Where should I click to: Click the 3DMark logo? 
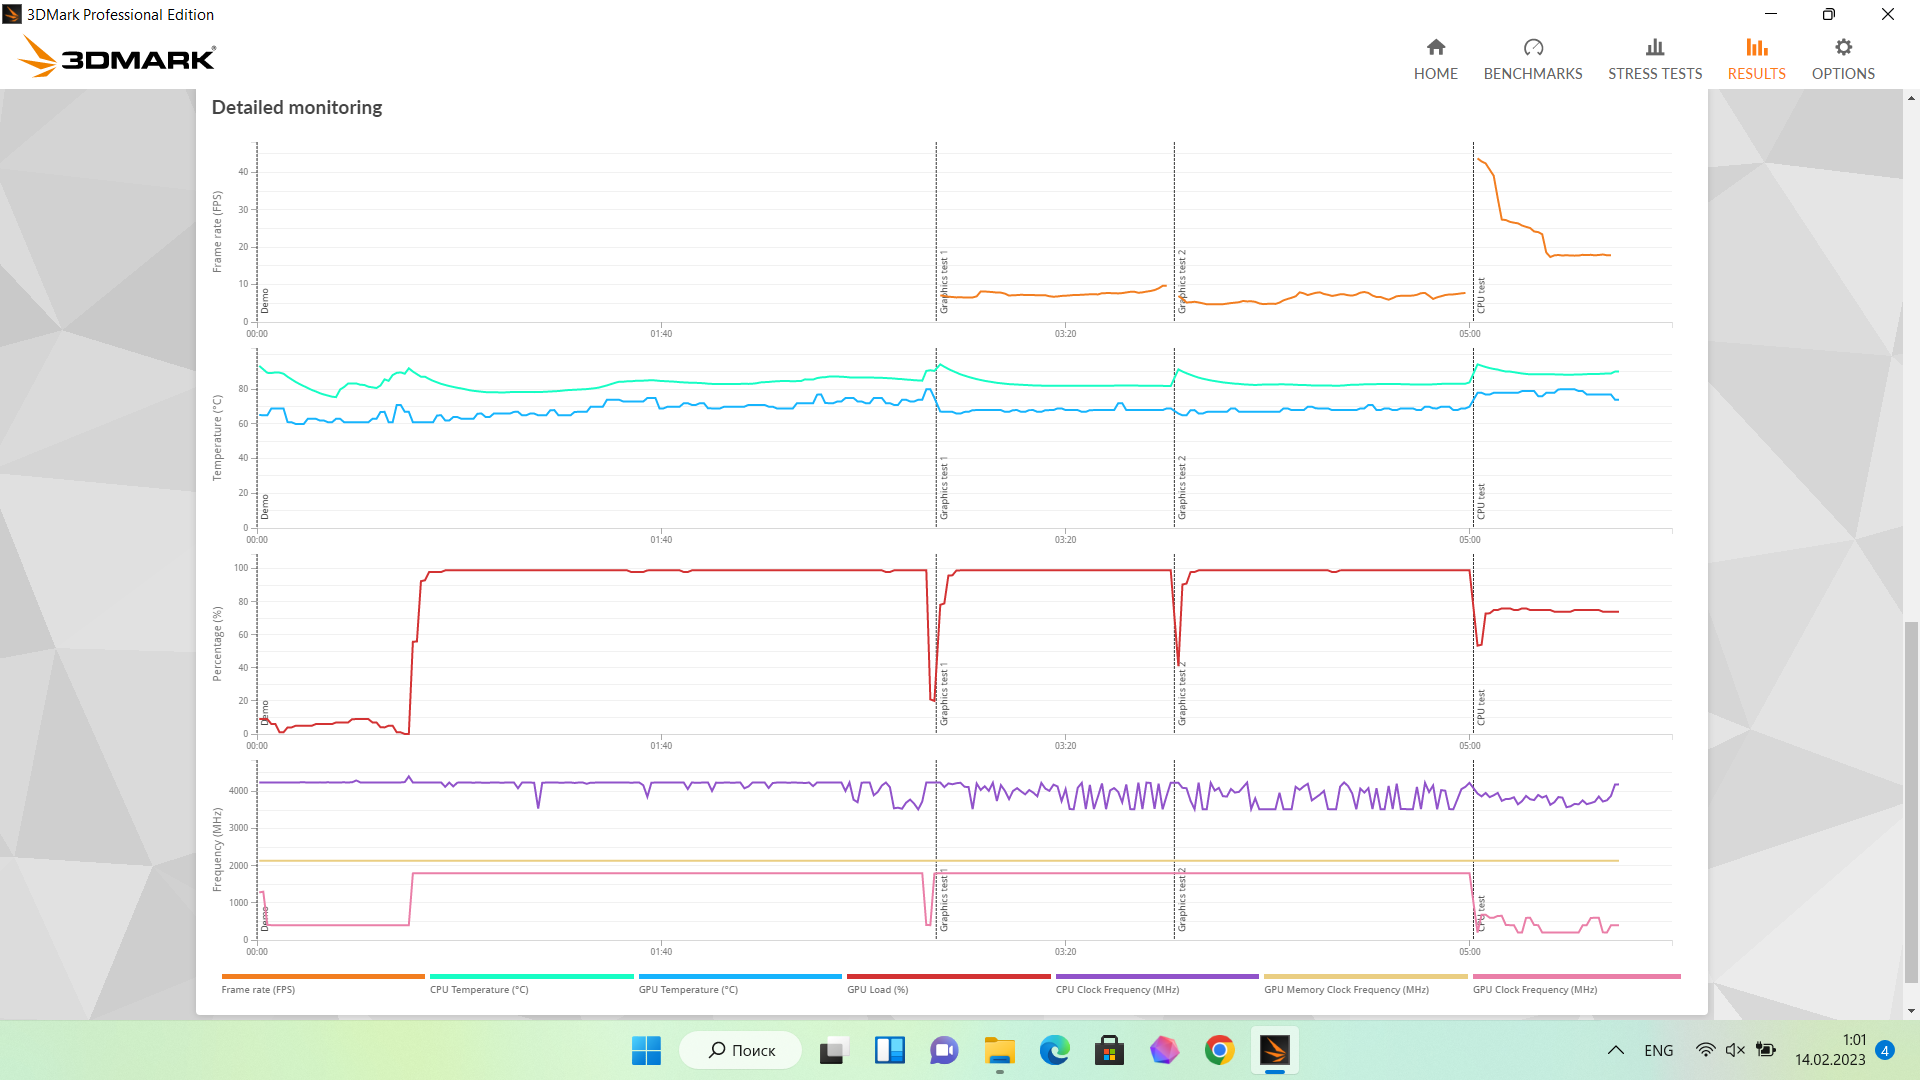[117, 57]
